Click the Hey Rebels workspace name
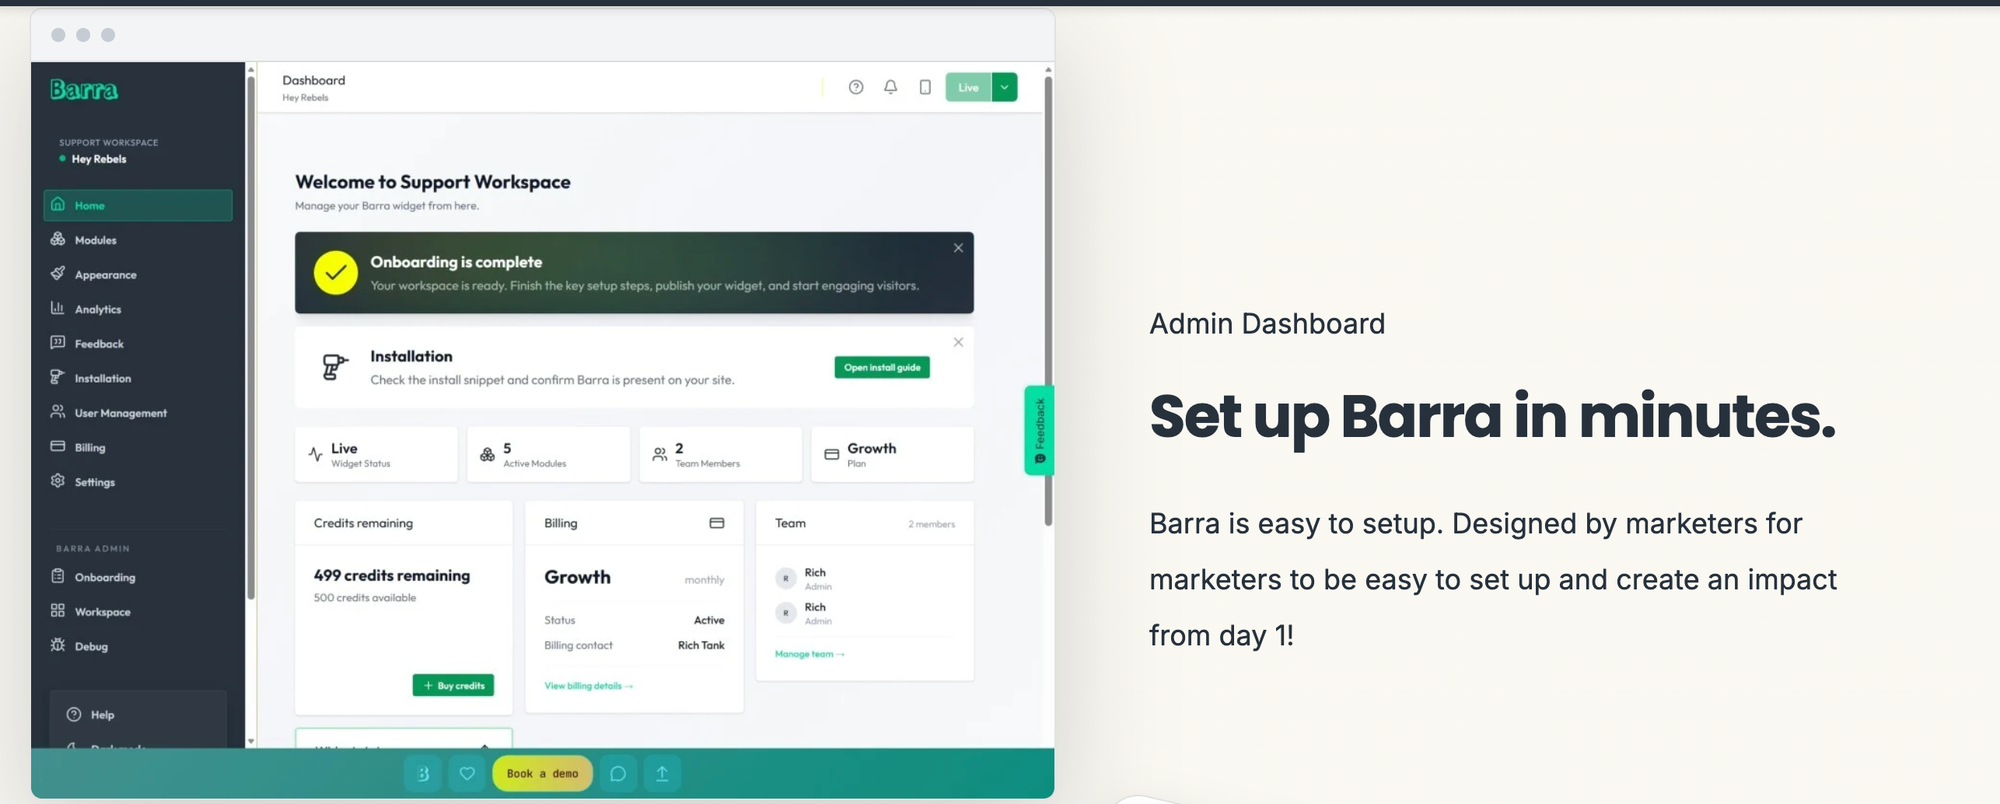The width and height of the screenshot is (2000, 804). pos(98,159)
